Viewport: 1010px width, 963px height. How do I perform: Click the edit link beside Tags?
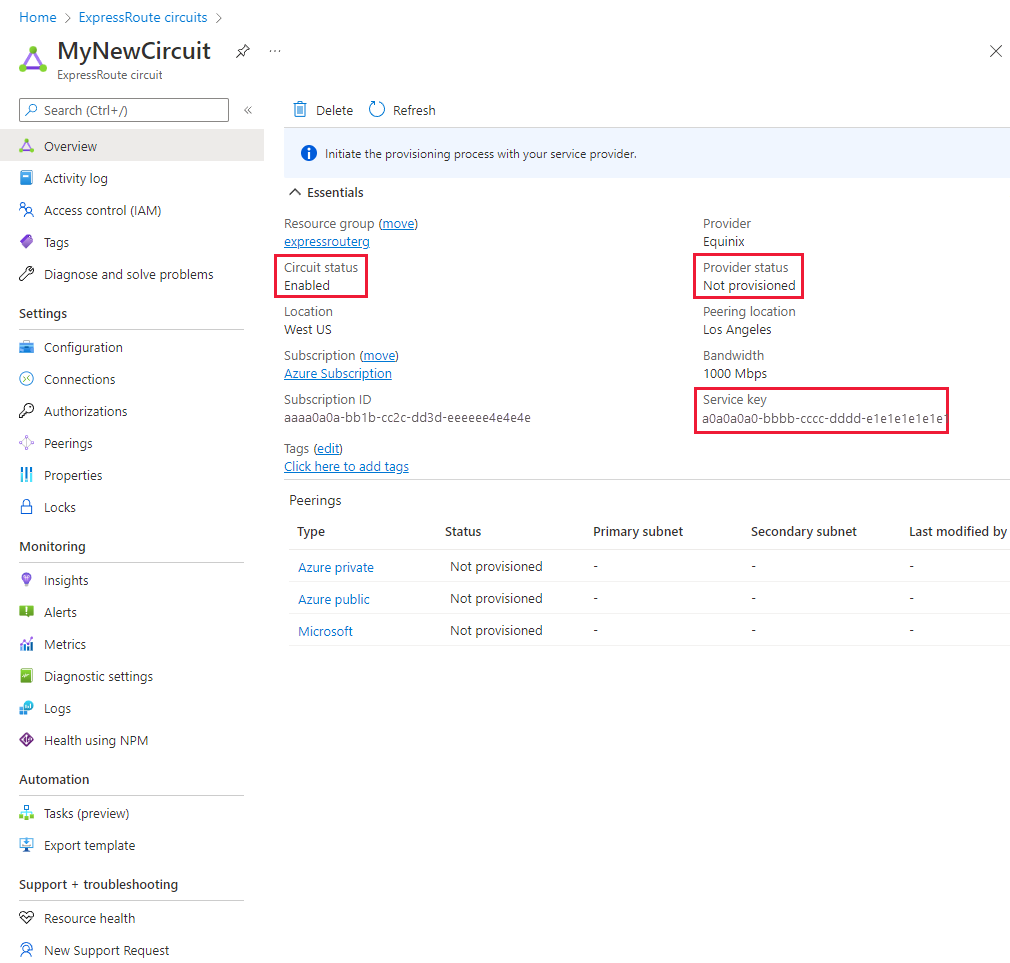[x=329, y=448]
